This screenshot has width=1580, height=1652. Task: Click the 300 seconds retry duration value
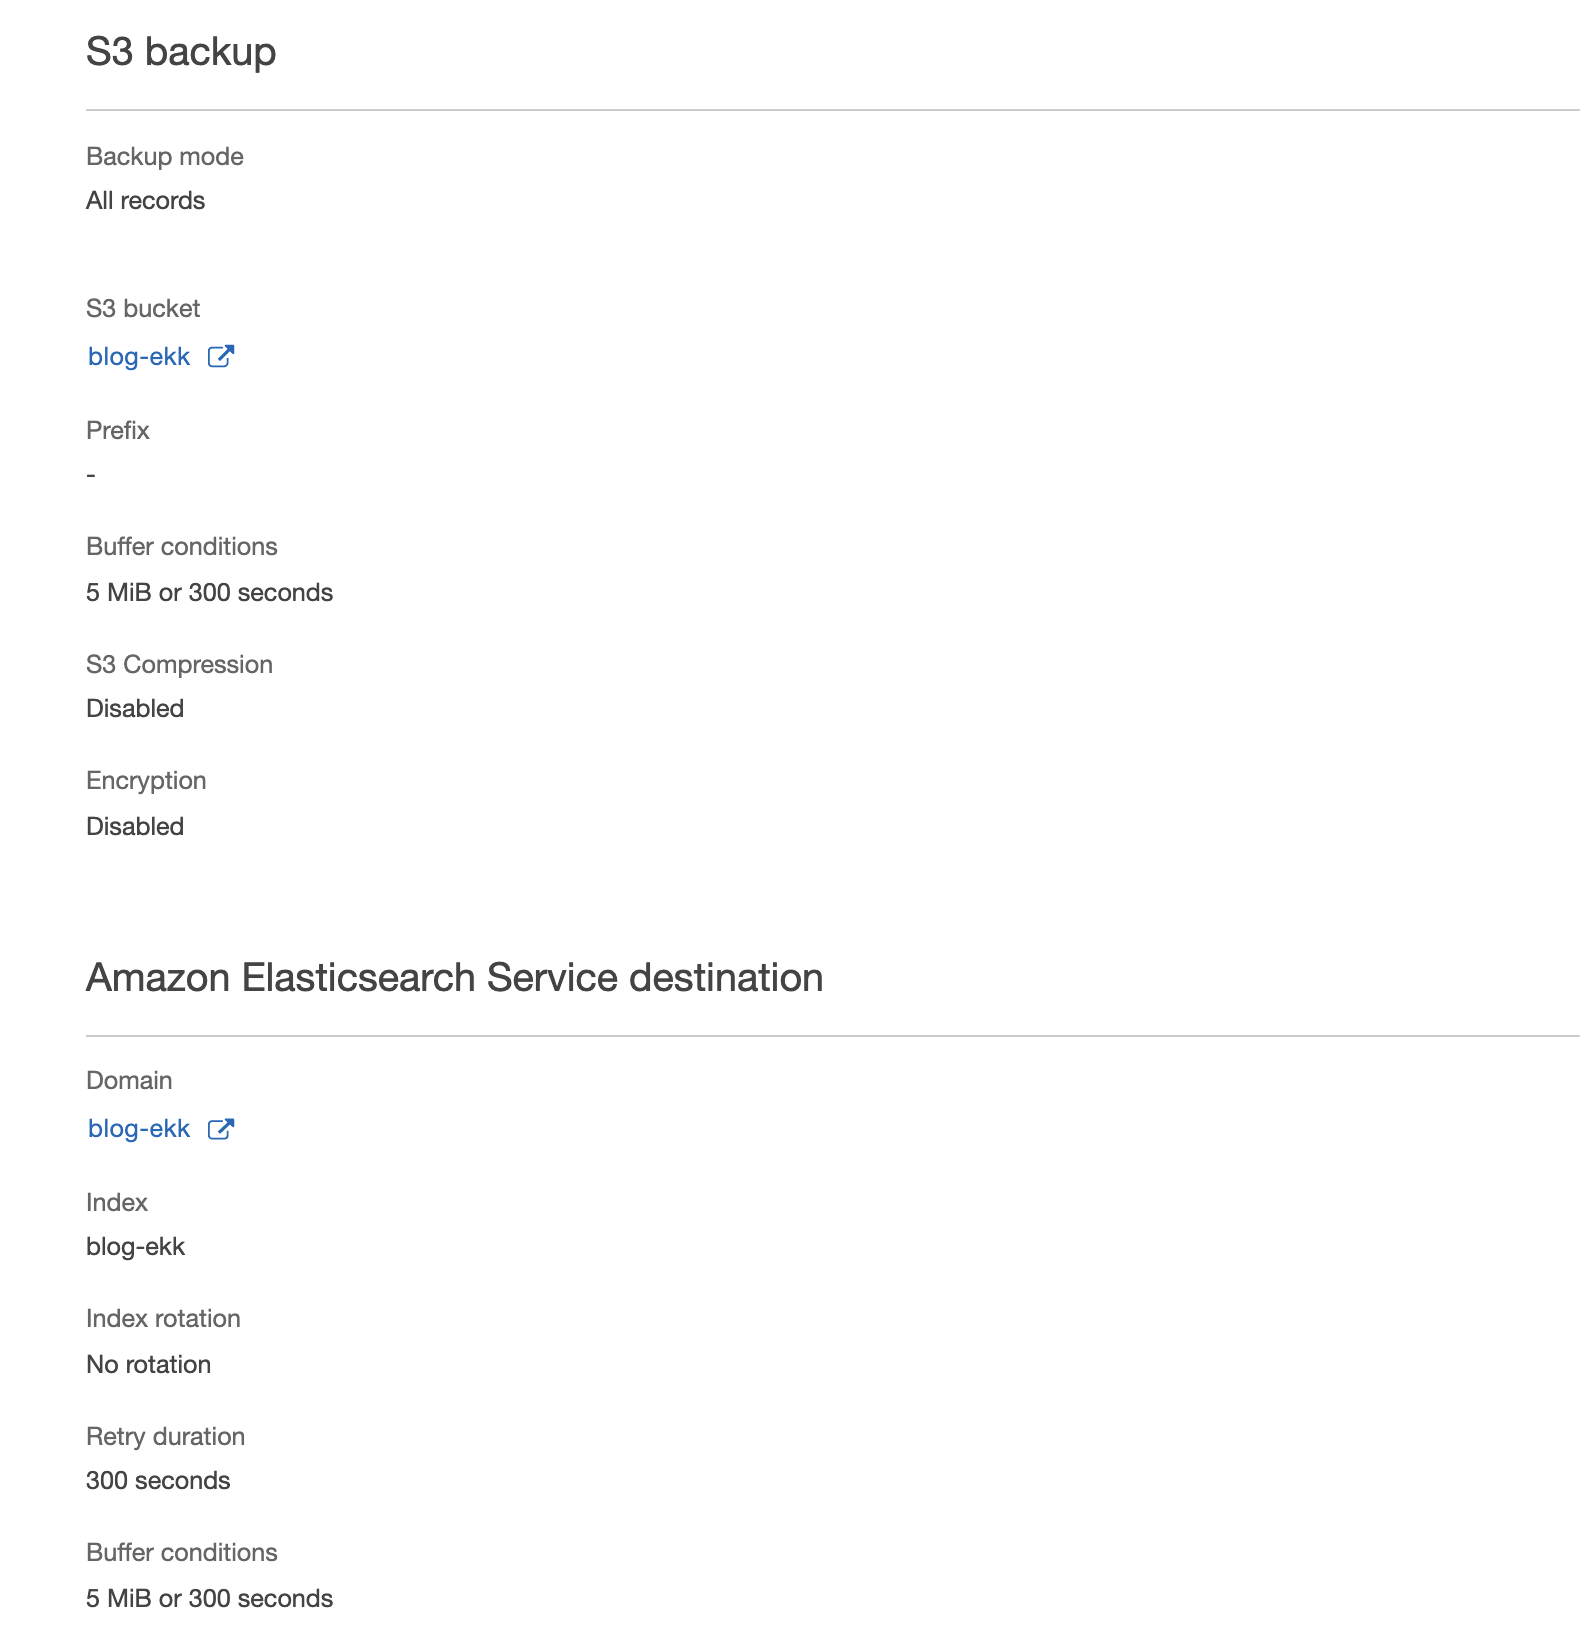click(158, 1481)
